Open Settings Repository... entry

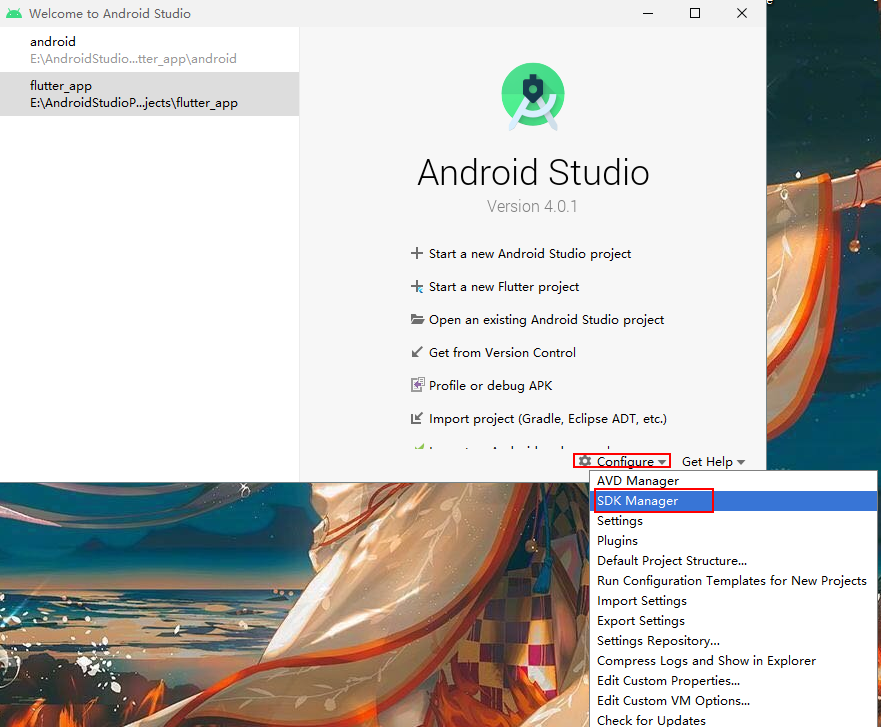(x=733, y=641)
